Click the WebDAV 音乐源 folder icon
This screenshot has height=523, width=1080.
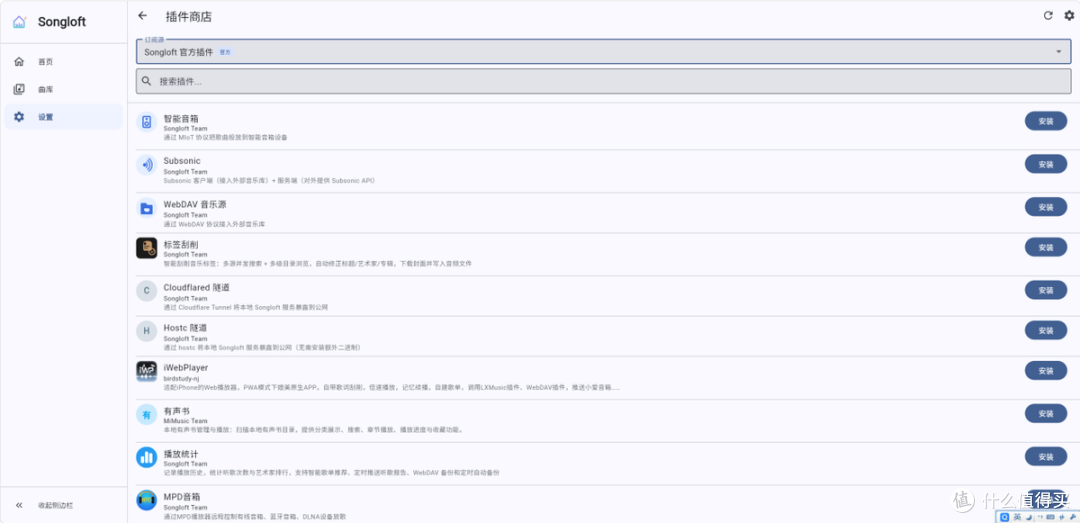[x=147, y=208]
